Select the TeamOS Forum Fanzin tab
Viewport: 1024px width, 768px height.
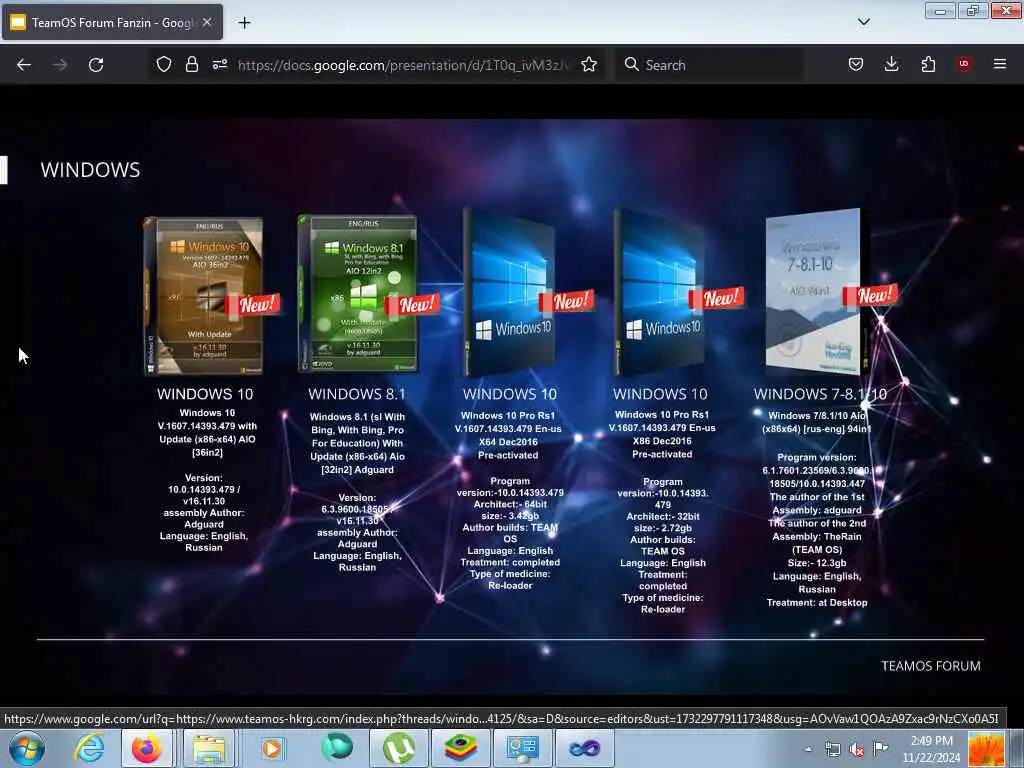click(x=112, y=22)
